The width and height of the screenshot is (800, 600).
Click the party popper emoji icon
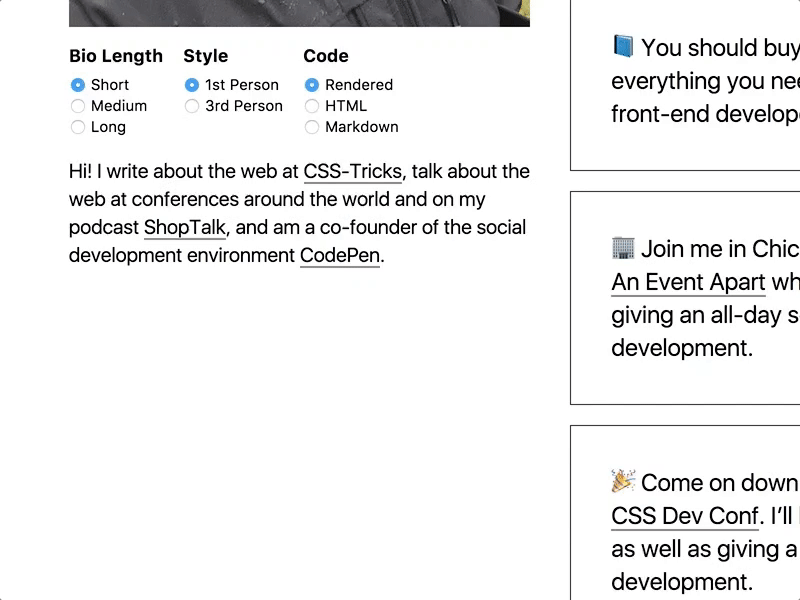tap(623, 482)
